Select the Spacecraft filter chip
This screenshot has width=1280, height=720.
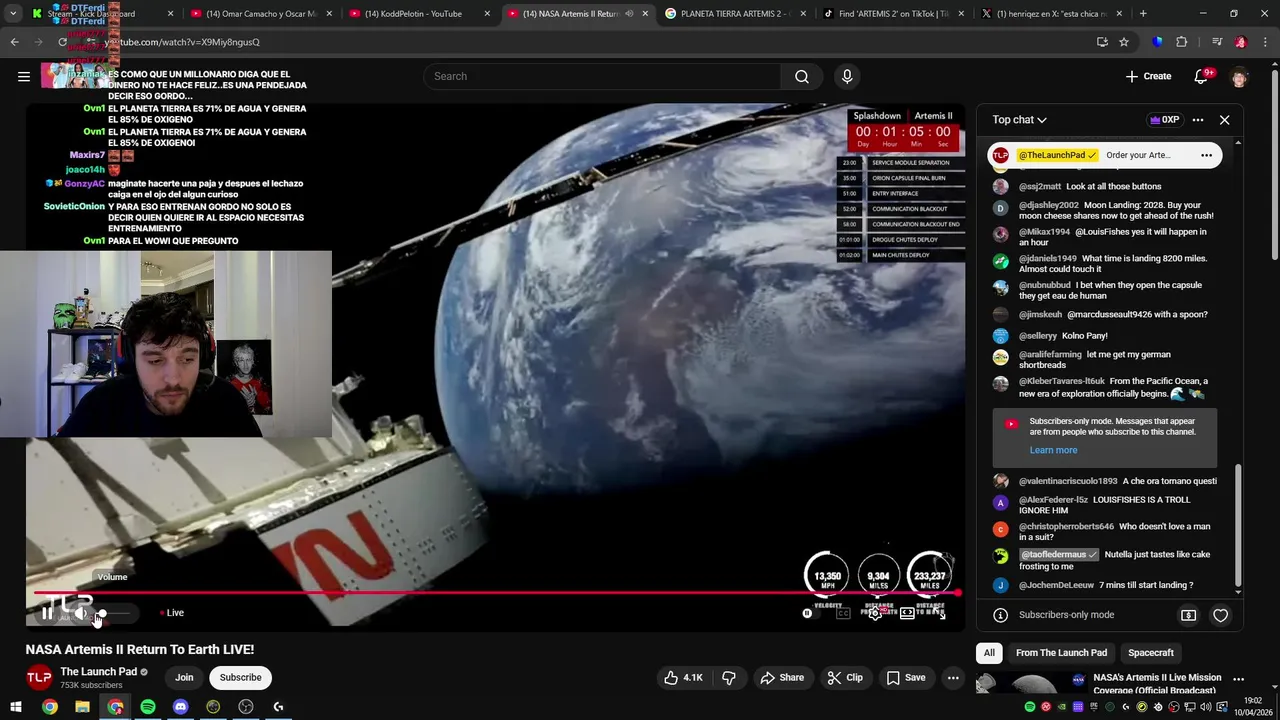click(1151, 653)
